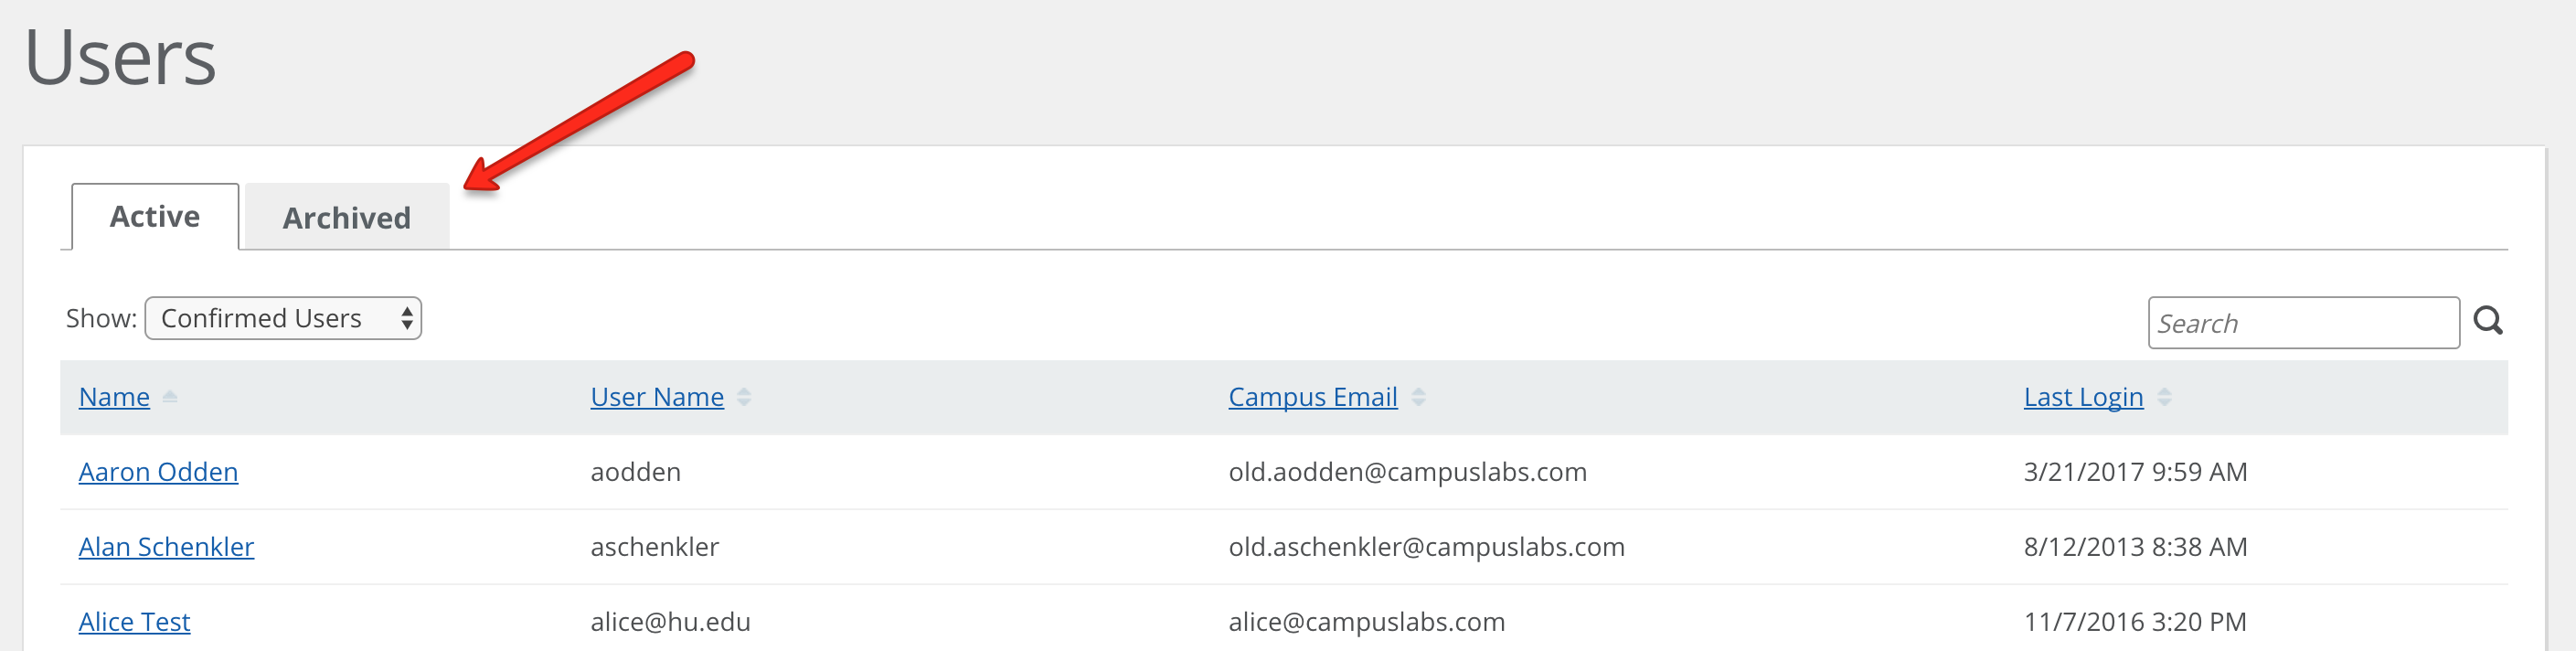Click the alice@campuslabs.com email cell

[x=1366, y=622]
